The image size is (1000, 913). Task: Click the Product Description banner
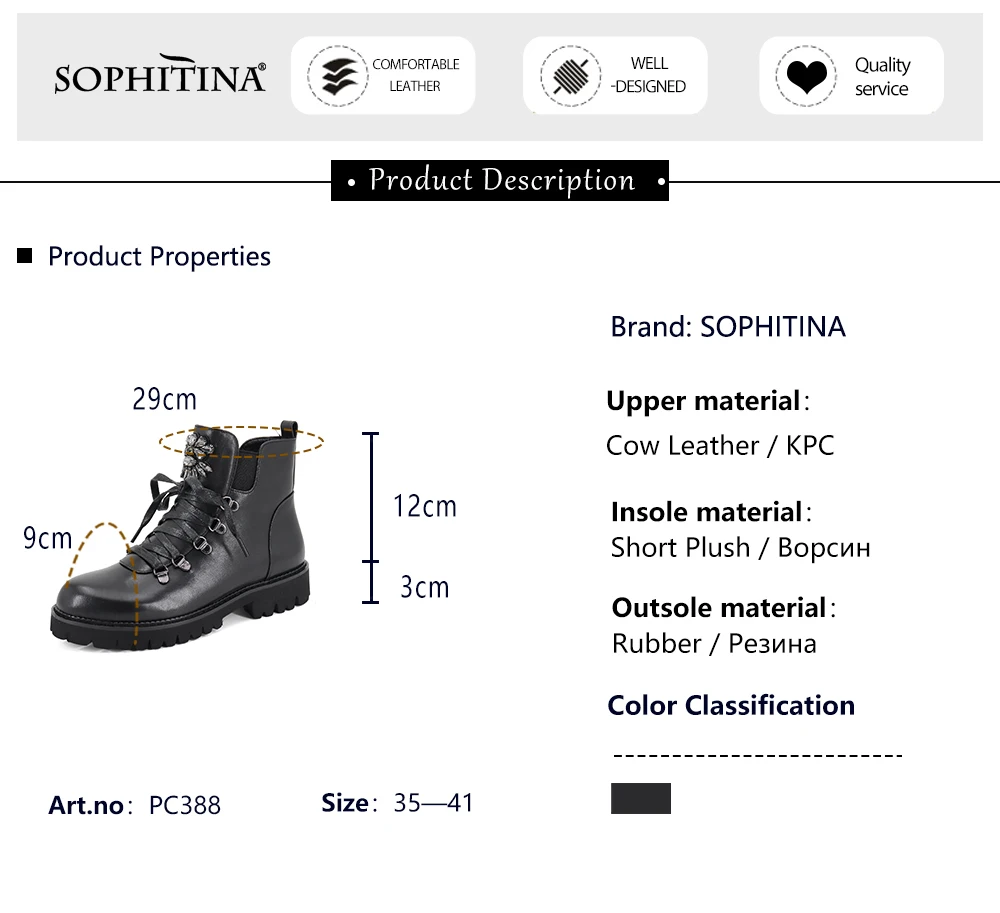499,180
